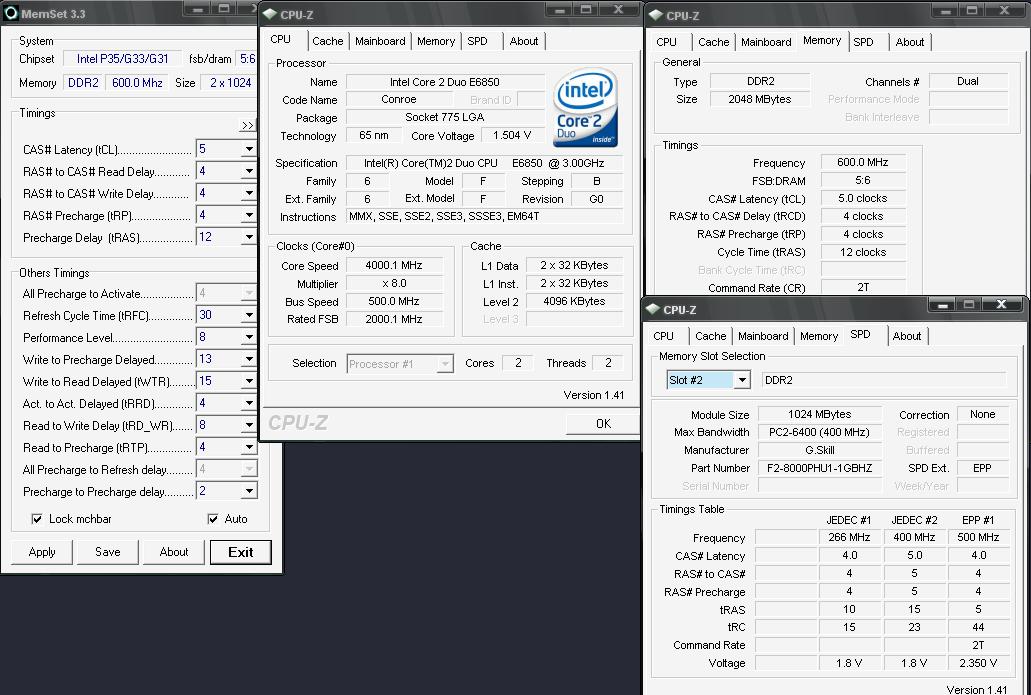
Task: Open the About tab in the SPD window
Action: click(906, 336)
